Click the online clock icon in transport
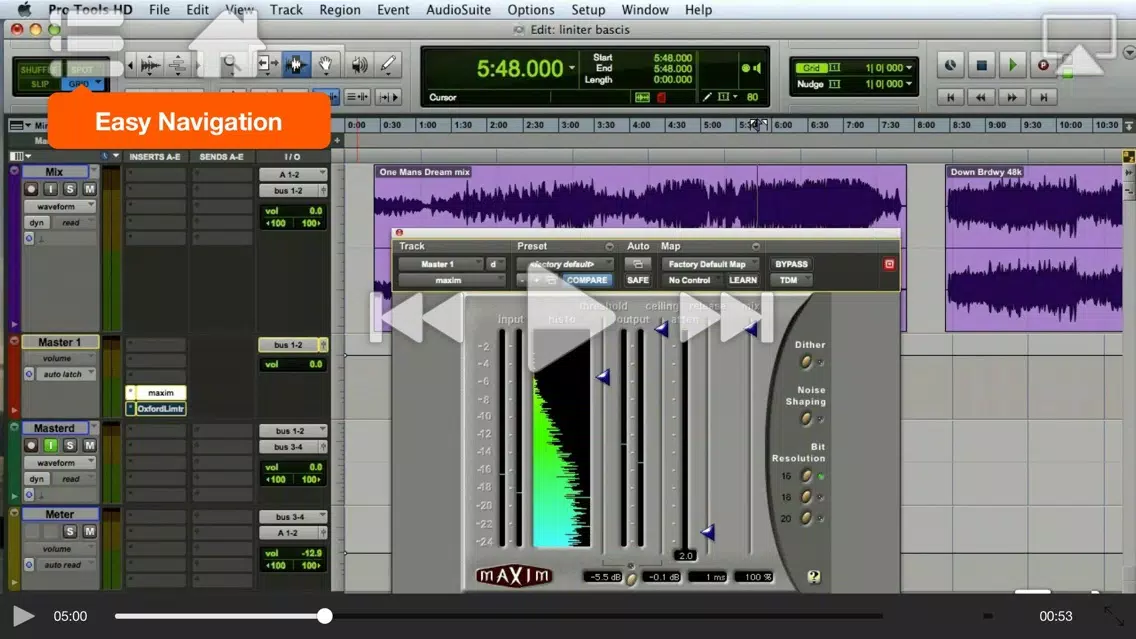The image size is (1136, 639). coord(950,66)
